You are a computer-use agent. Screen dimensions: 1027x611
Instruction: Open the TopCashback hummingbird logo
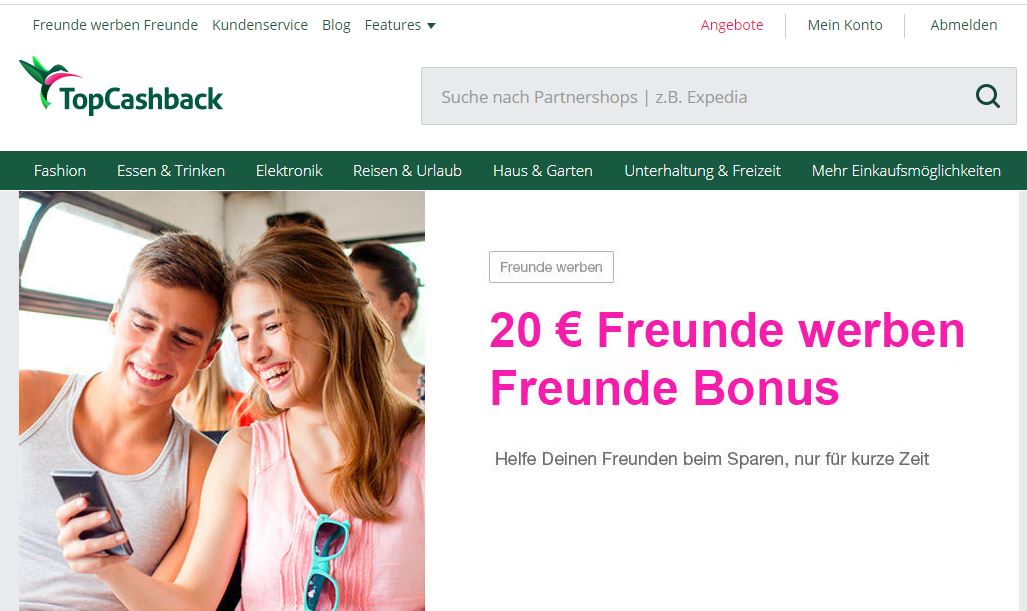(x=121, y=86)
